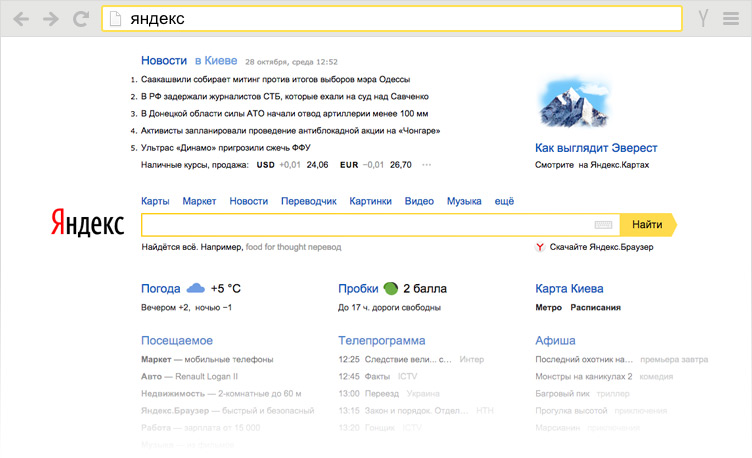
Task: Open the on-screen keyboard icon in the search box
Action: (x=603, y=224)
